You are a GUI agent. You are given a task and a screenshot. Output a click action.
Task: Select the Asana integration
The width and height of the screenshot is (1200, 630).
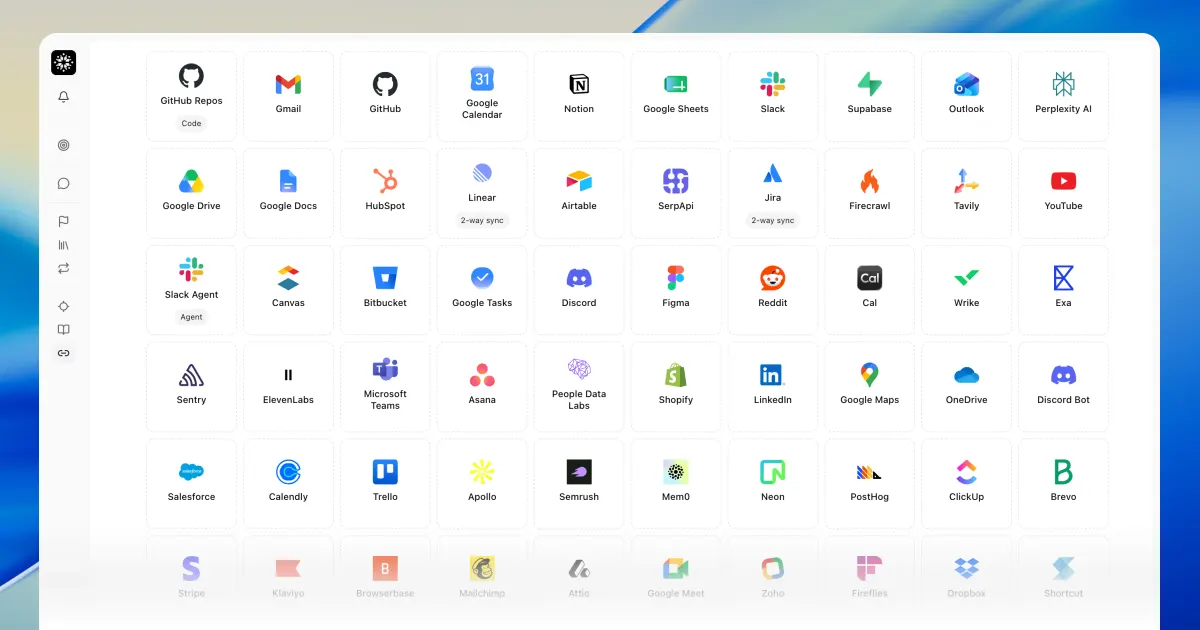click(482, 387)
